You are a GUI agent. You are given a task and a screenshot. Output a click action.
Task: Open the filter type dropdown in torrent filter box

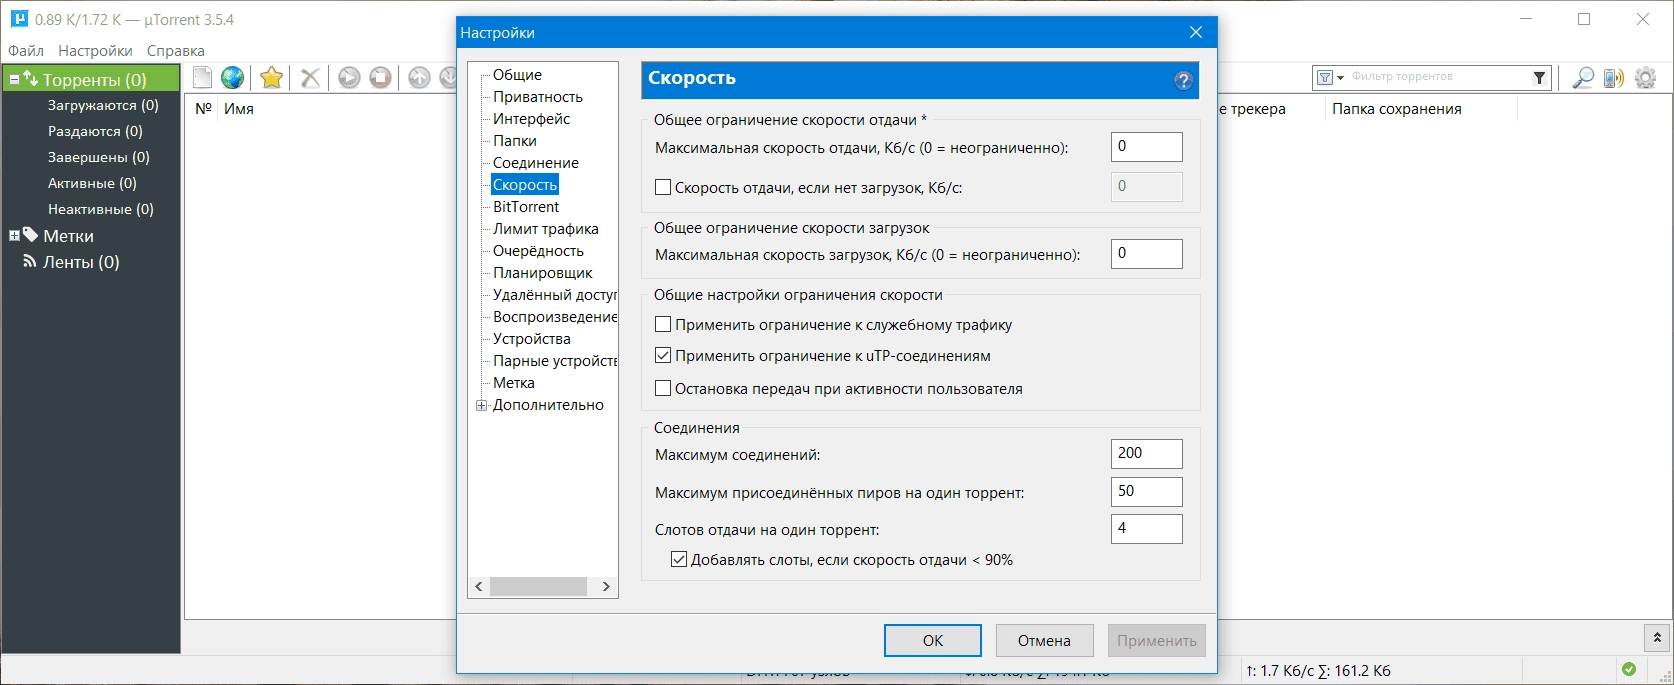(x=1331, y=77)
